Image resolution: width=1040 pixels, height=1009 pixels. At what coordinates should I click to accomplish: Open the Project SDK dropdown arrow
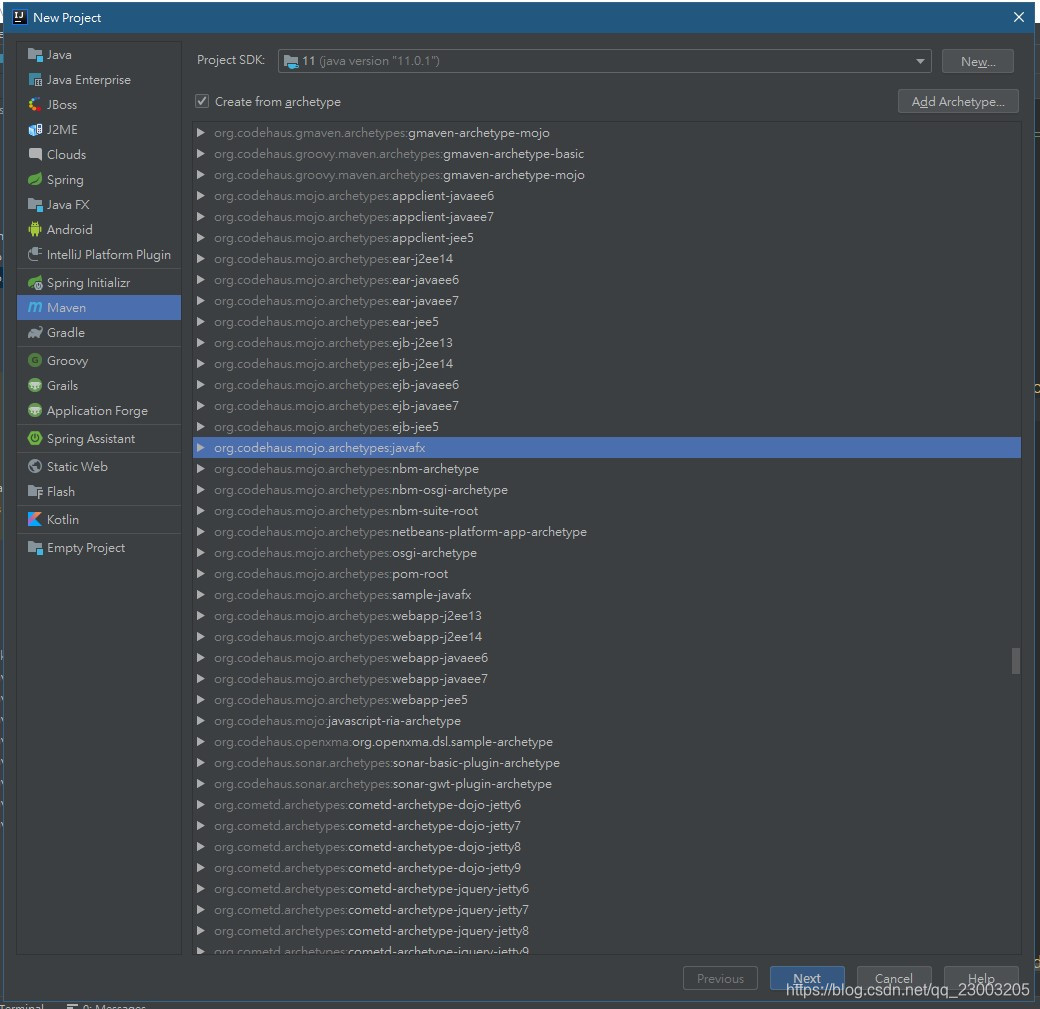click(920, 61)
